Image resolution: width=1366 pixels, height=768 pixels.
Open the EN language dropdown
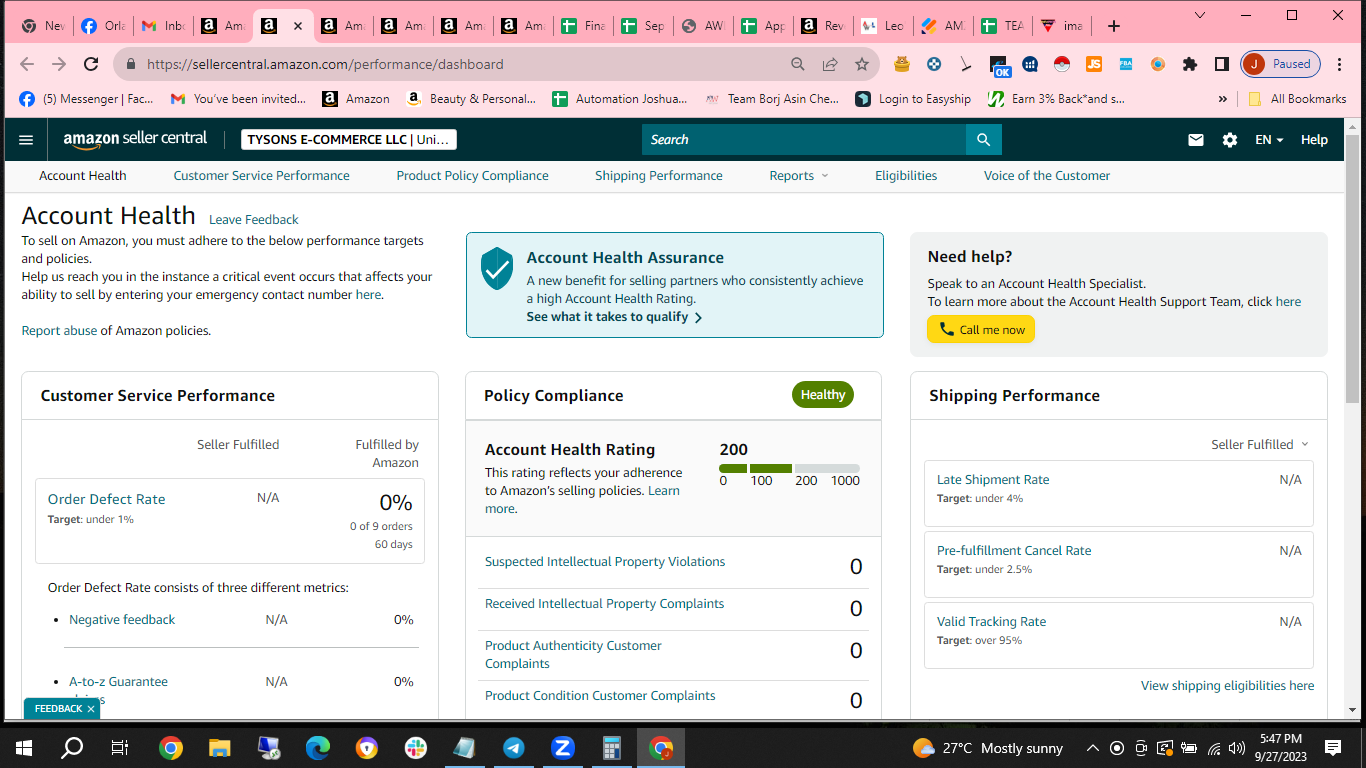1269,140
